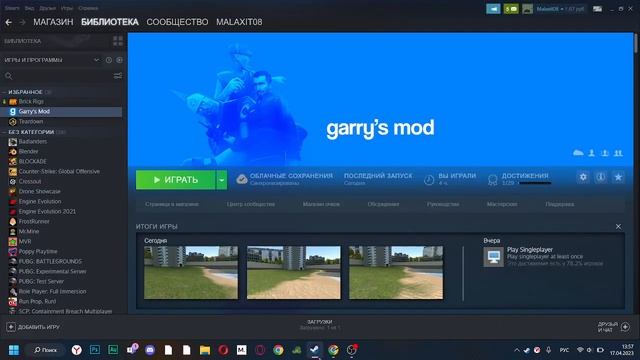Open MALAXIT08 profile tab
Screen dimensions: 640x360
click(x=239, y=22)
